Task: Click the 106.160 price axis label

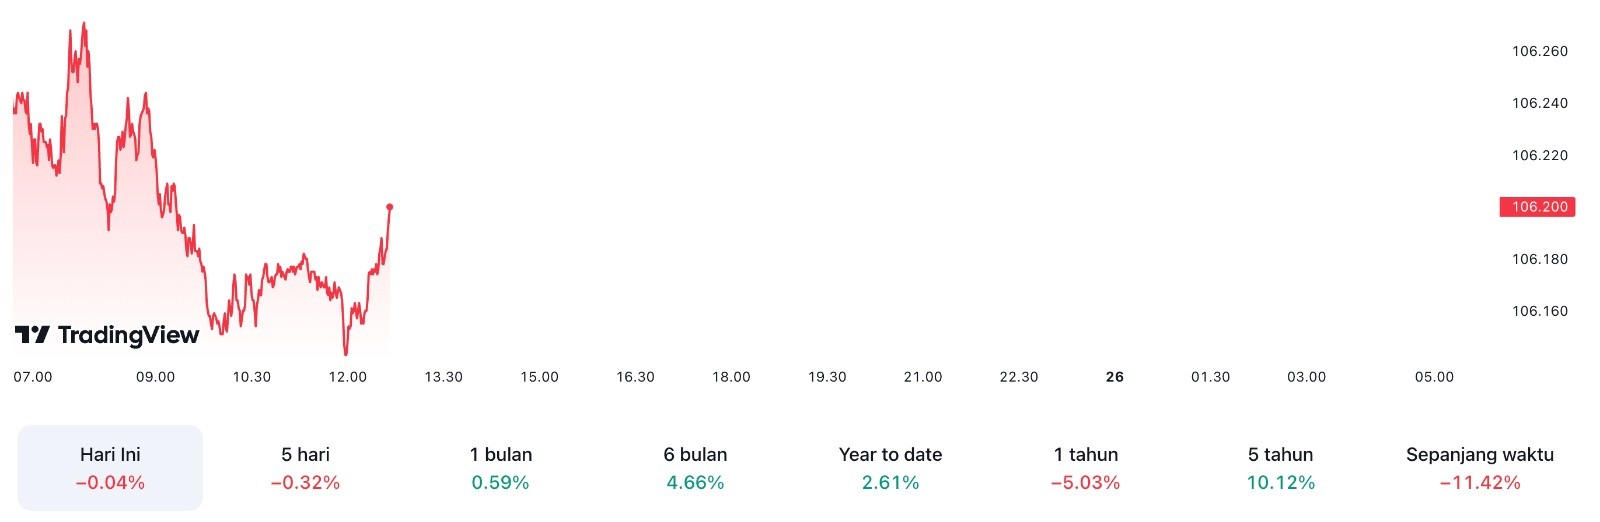Action: (1540, 311)
